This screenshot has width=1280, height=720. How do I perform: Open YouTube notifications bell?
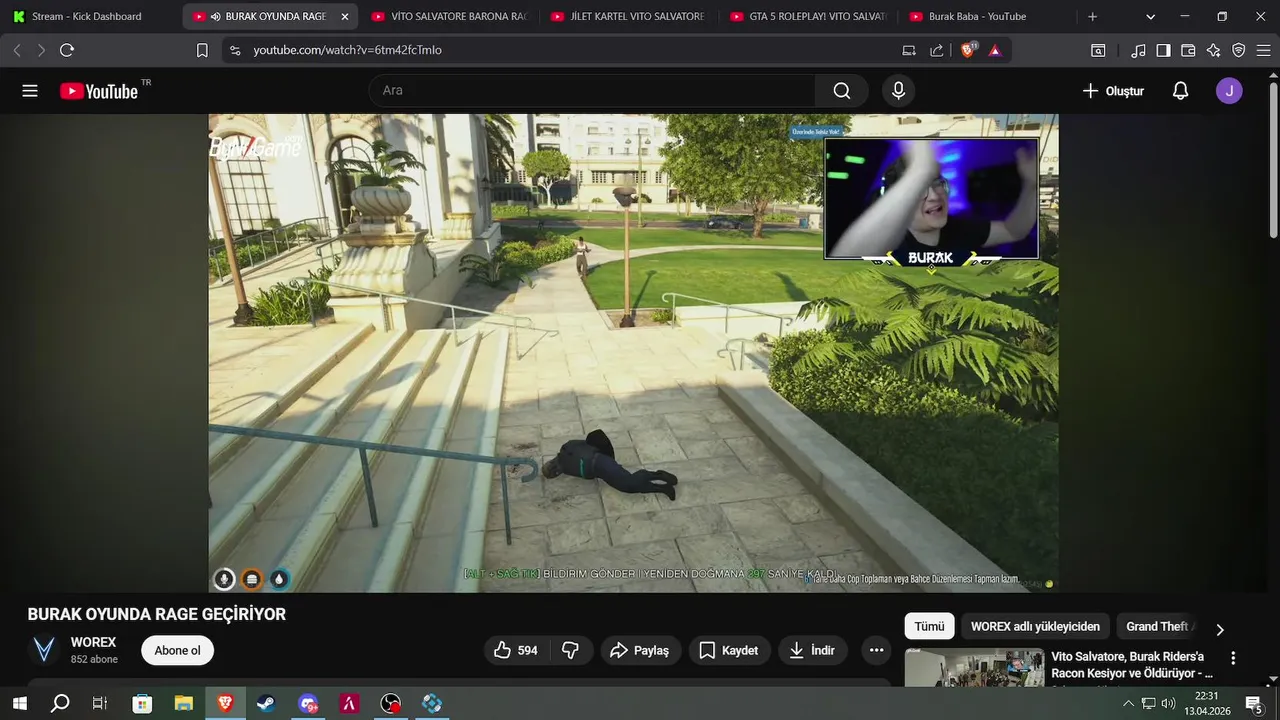pyautogui.click(x=1180, y=91)
